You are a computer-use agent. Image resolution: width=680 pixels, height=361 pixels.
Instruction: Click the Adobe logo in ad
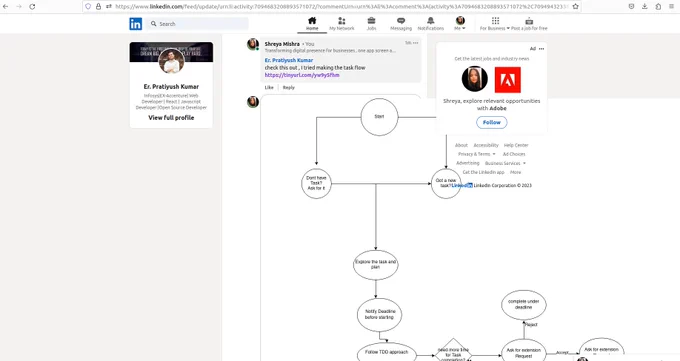pos(507,79)
